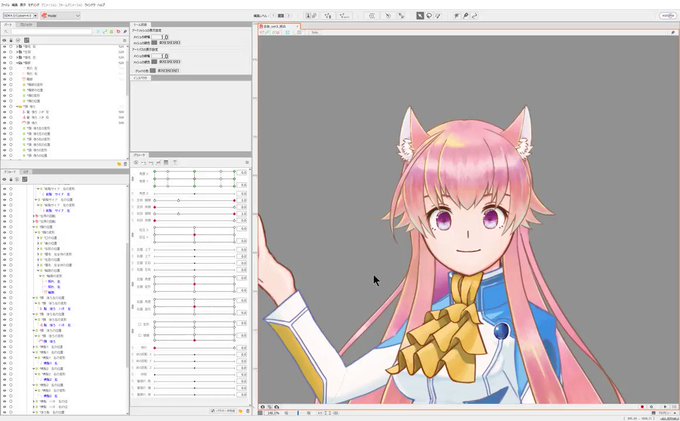Open the 表示 (View) menu
This screenshot has width=680, height=421.
tap(23, 5)
